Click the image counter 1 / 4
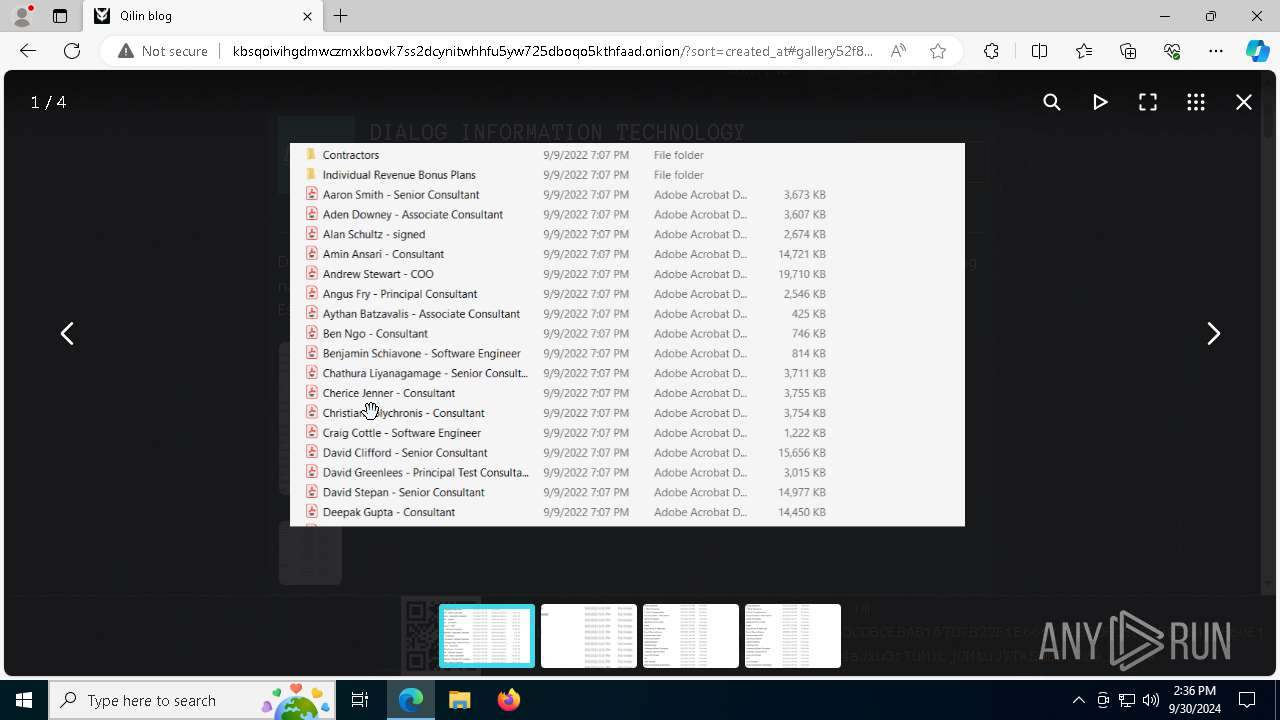The image size is (1280, 720). pyautogui.click(x=48, y=102)
